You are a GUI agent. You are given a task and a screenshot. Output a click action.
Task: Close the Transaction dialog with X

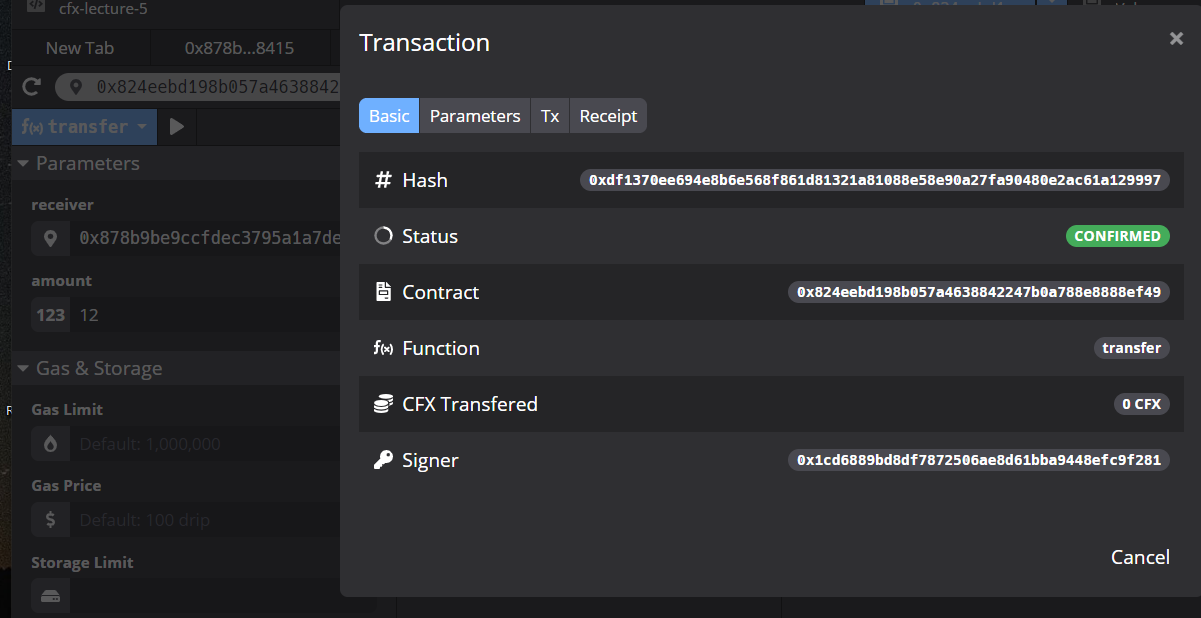1176,39
